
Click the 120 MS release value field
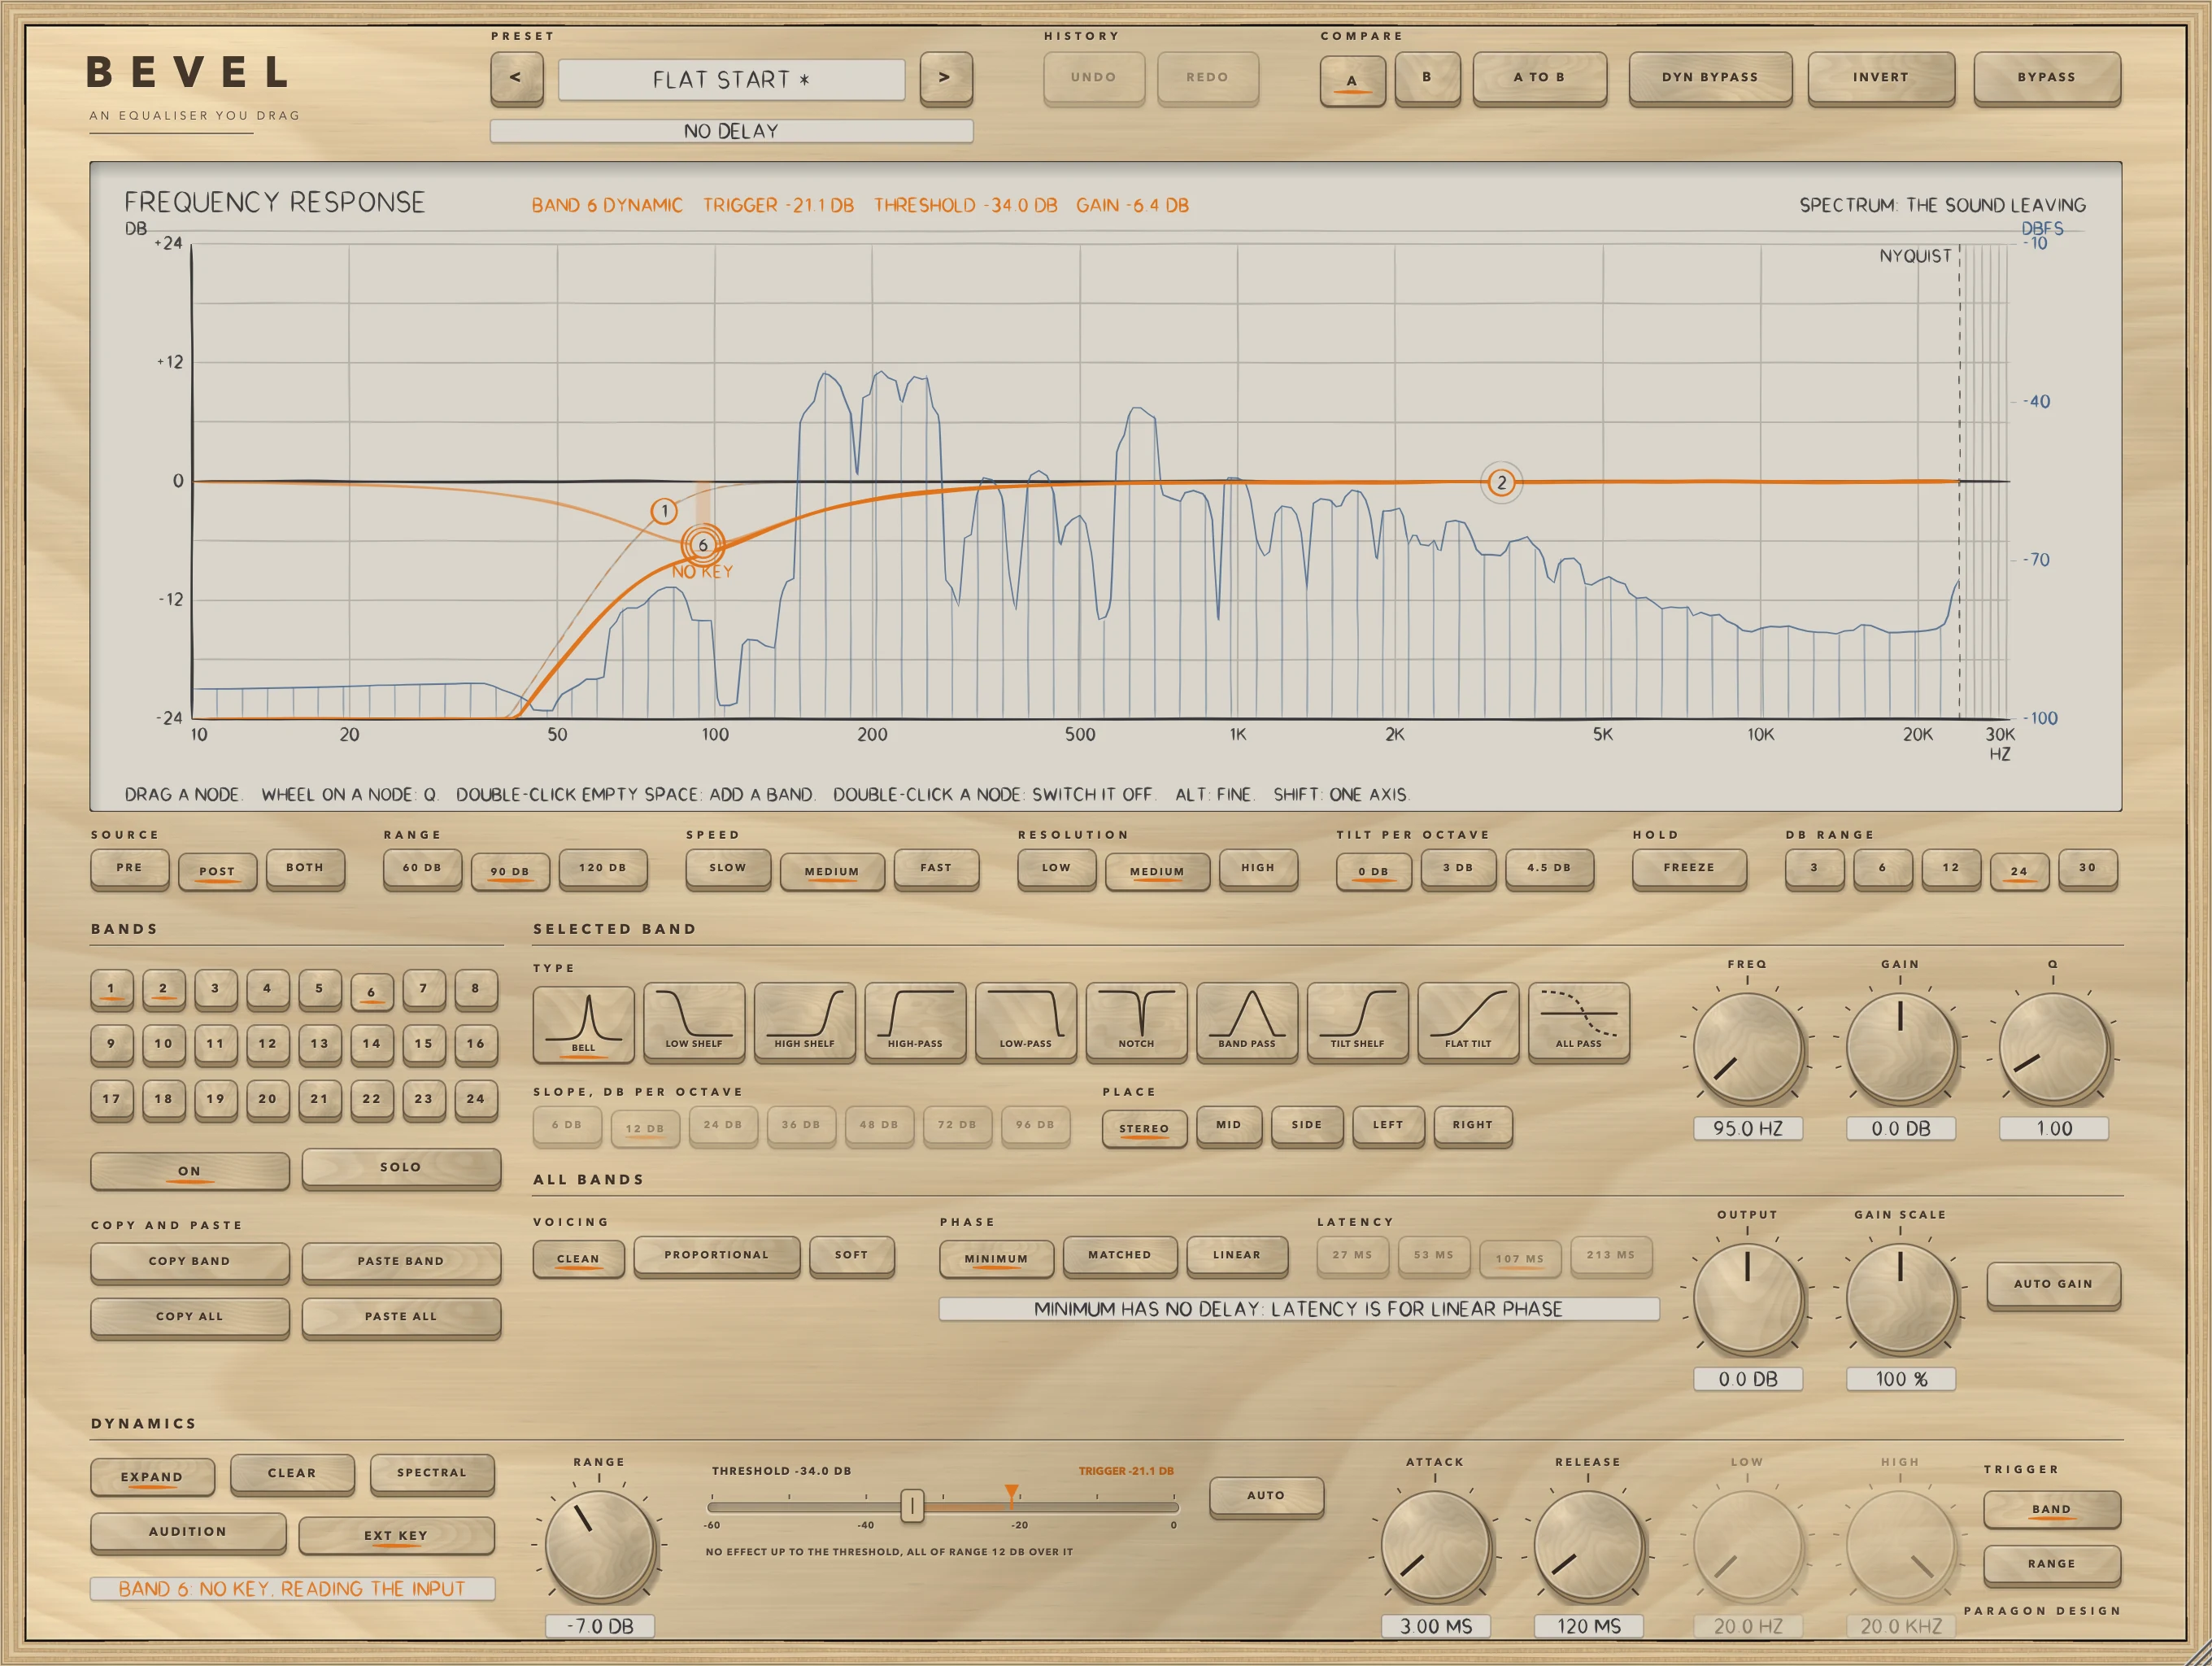[1588, 1627]
